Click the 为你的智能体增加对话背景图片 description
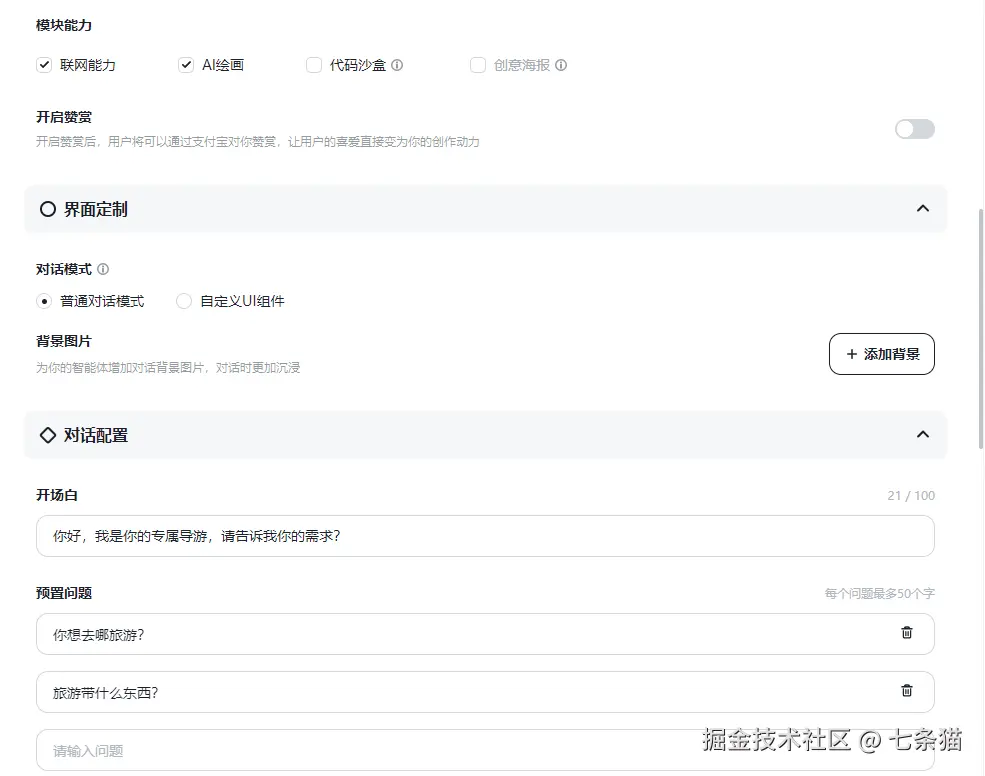985x776 pixels. (168, 367)
